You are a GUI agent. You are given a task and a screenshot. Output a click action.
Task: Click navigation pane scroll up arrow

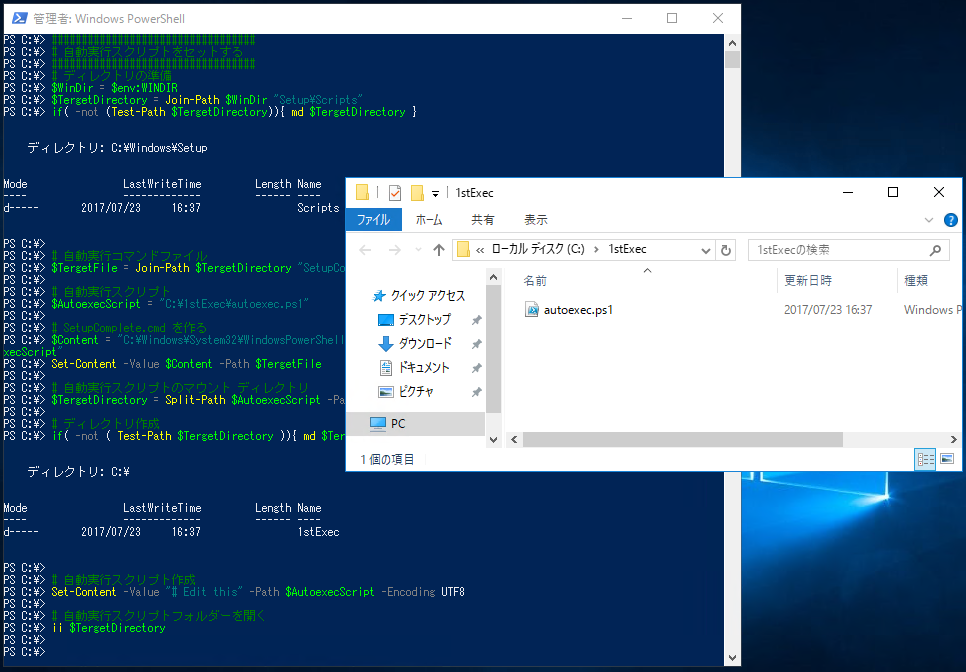coord(493,278)
